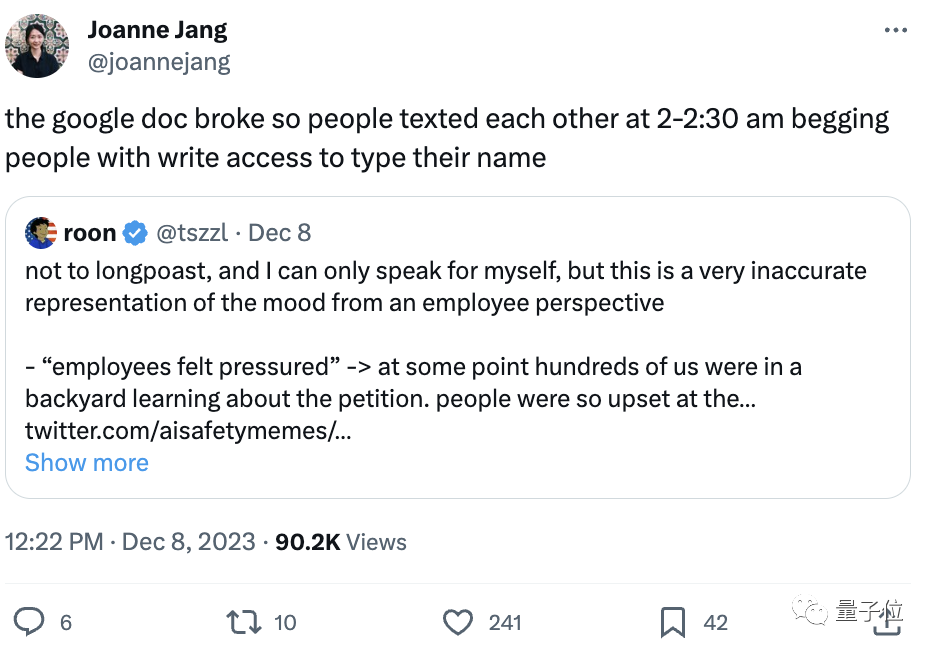Screen dimensions: 934x652
Task: Open roon's small avatar picture
Action: (41, 233)
